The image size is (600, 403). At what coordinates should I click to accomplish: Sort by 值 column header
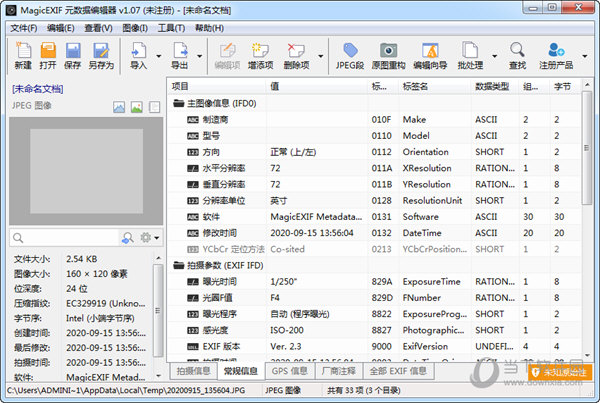[x=317, y=86]
